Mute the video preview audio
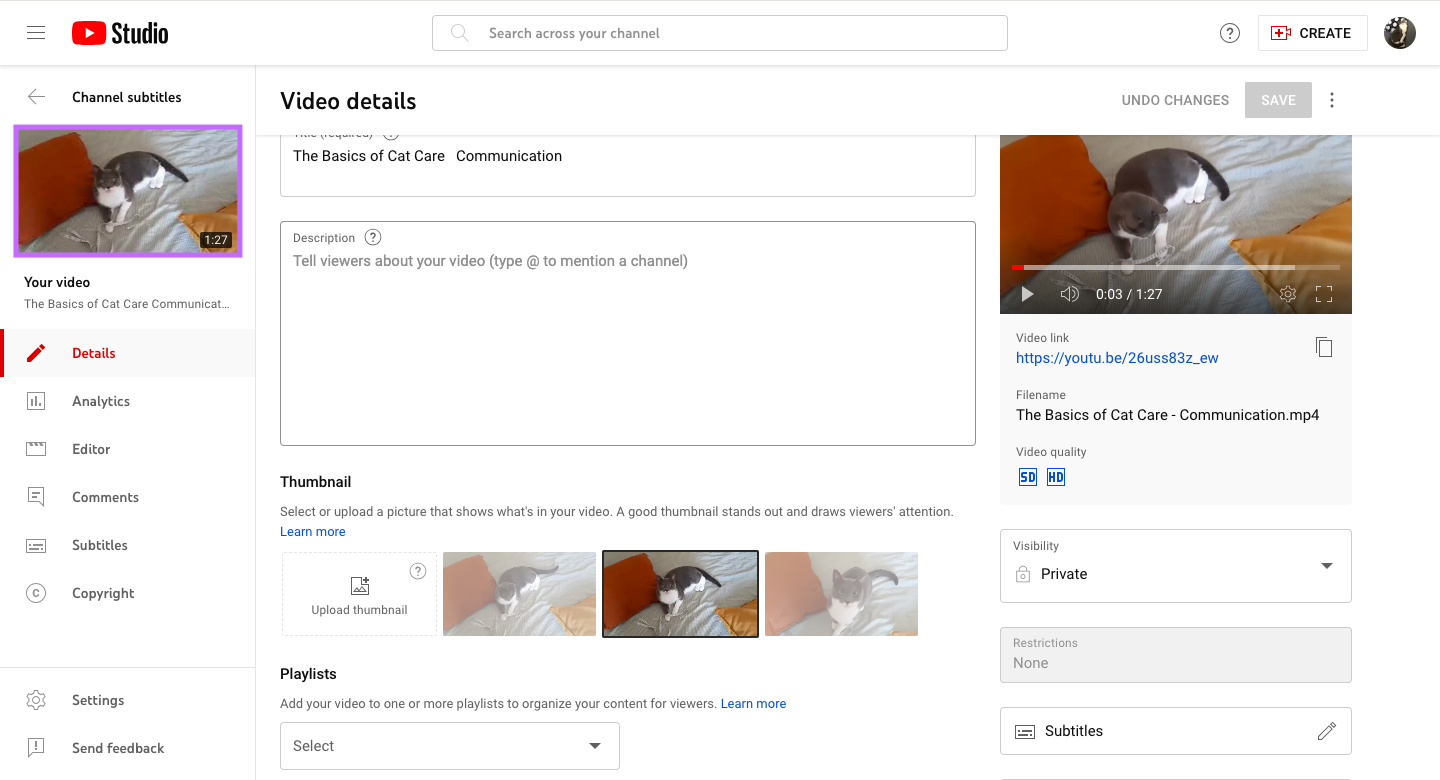 pyautogui.click(x=1069, y=293)
